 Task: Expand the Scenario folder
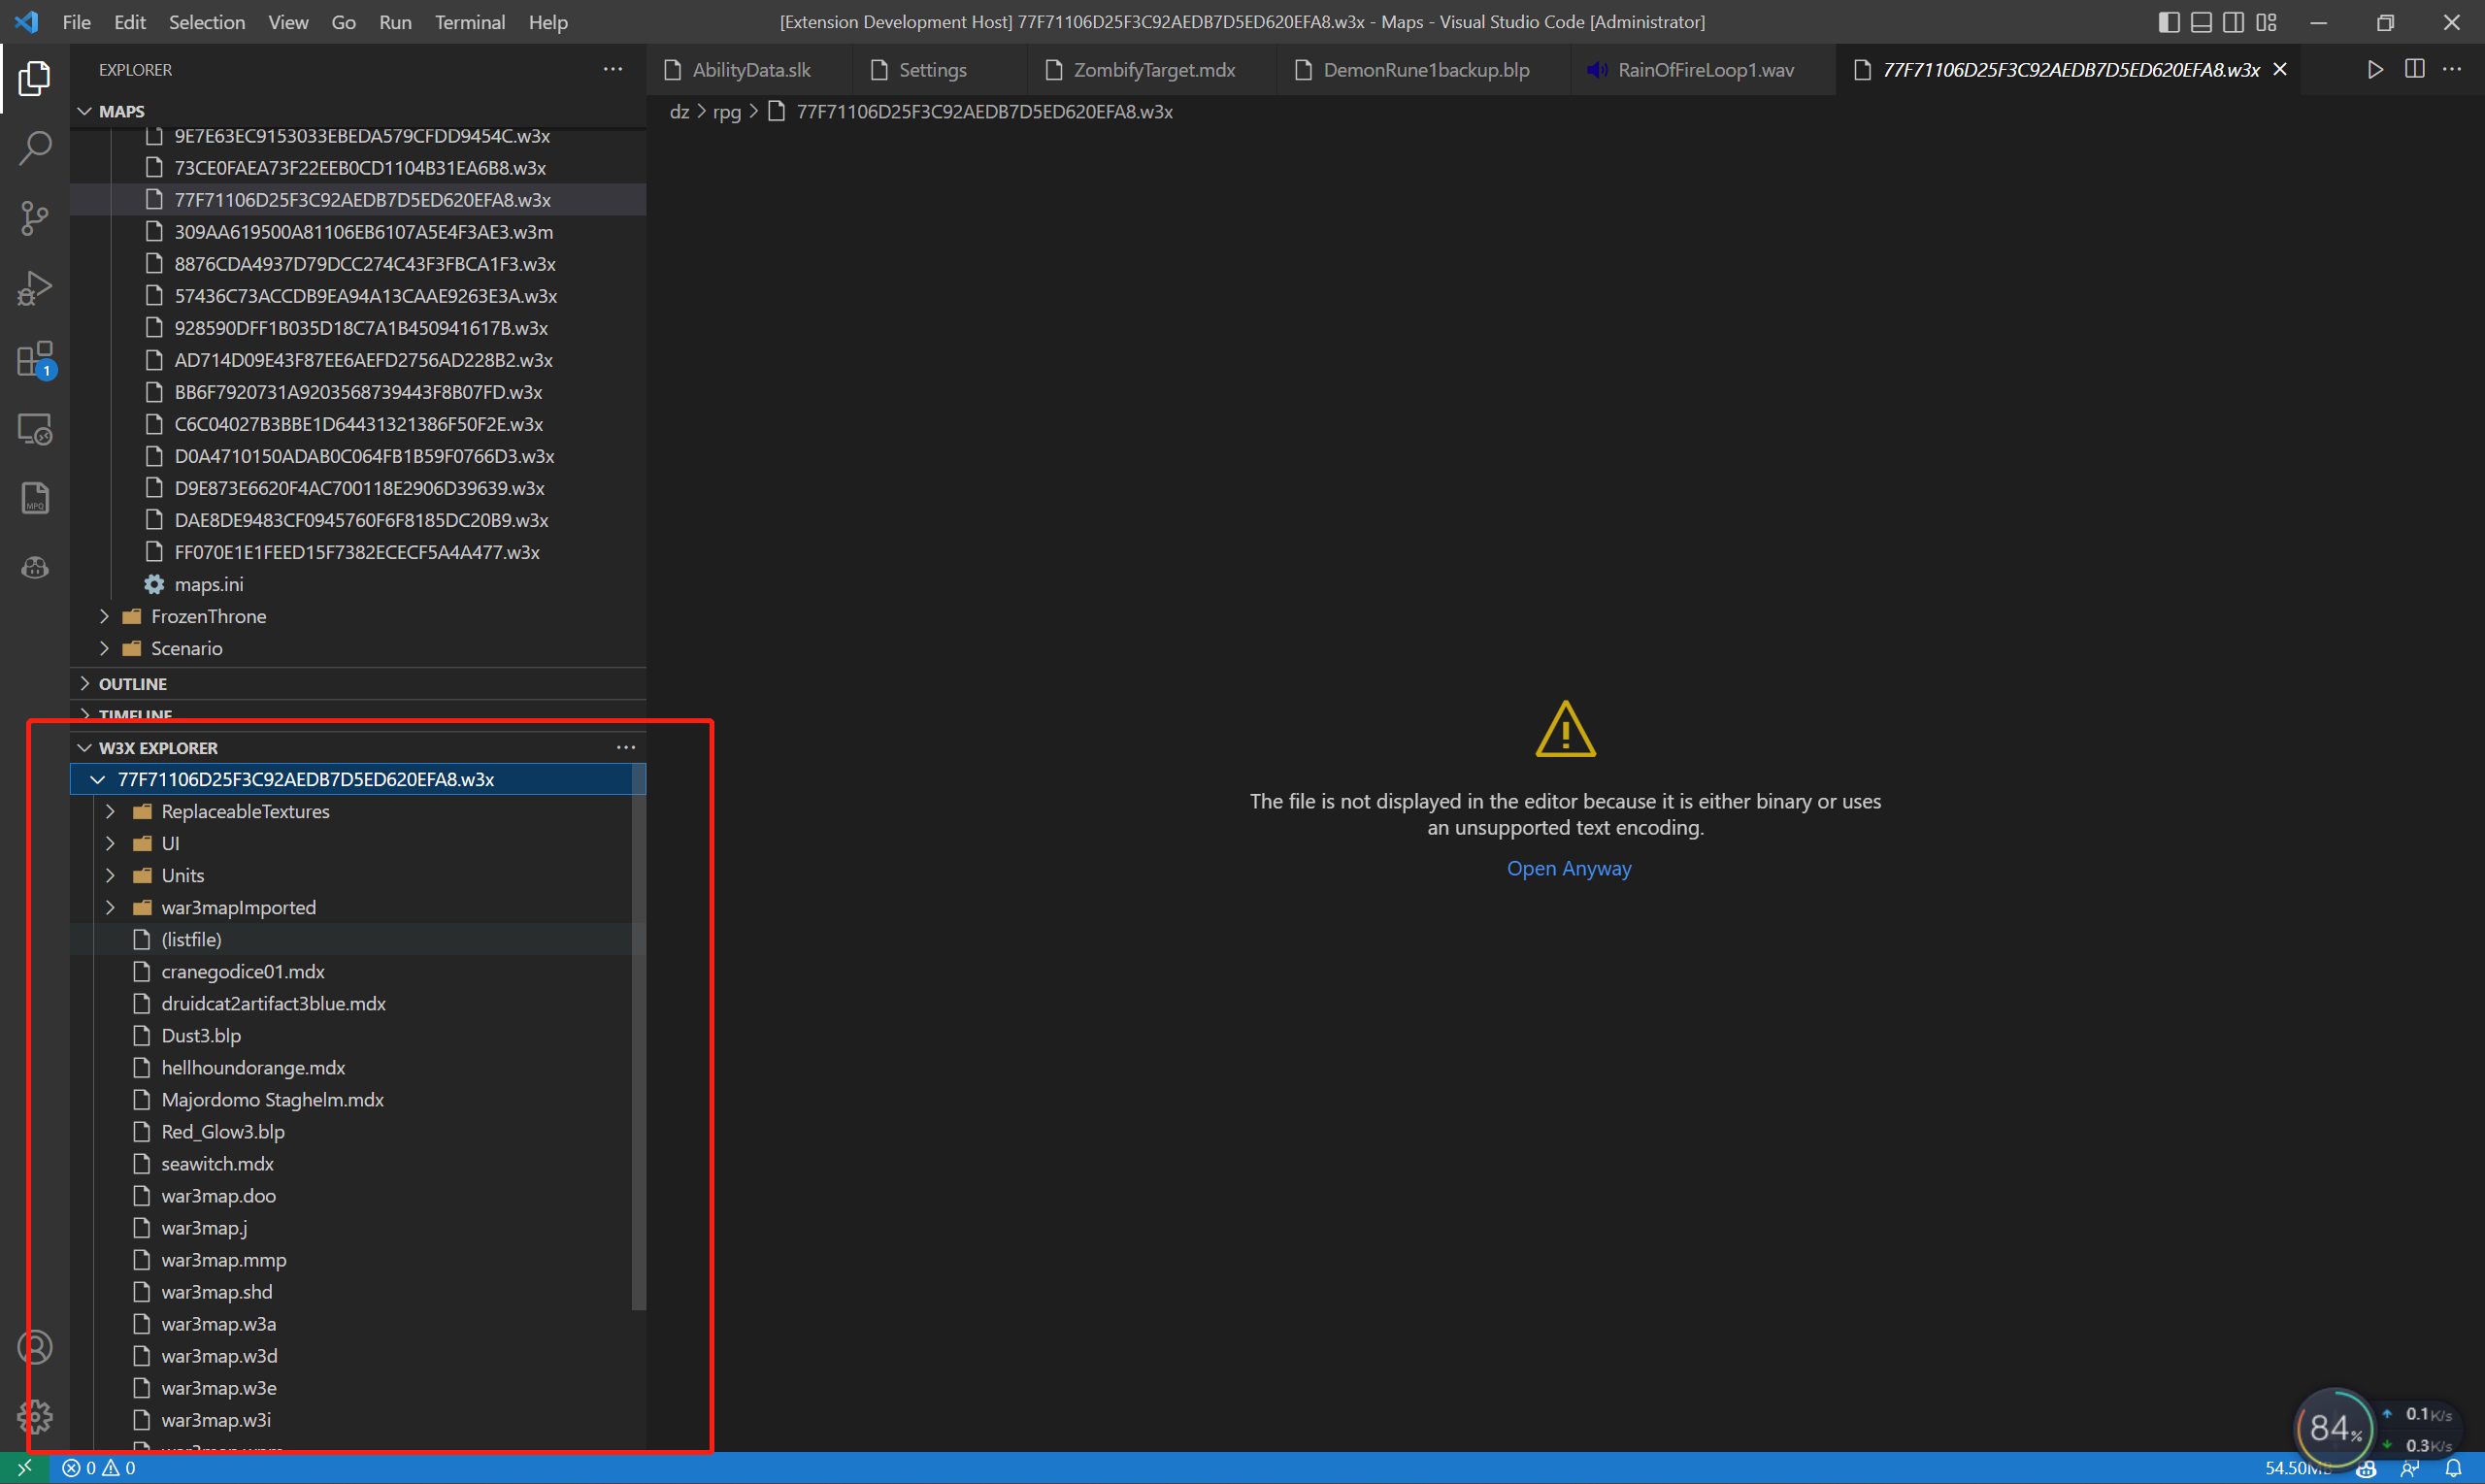coord(104,648)
